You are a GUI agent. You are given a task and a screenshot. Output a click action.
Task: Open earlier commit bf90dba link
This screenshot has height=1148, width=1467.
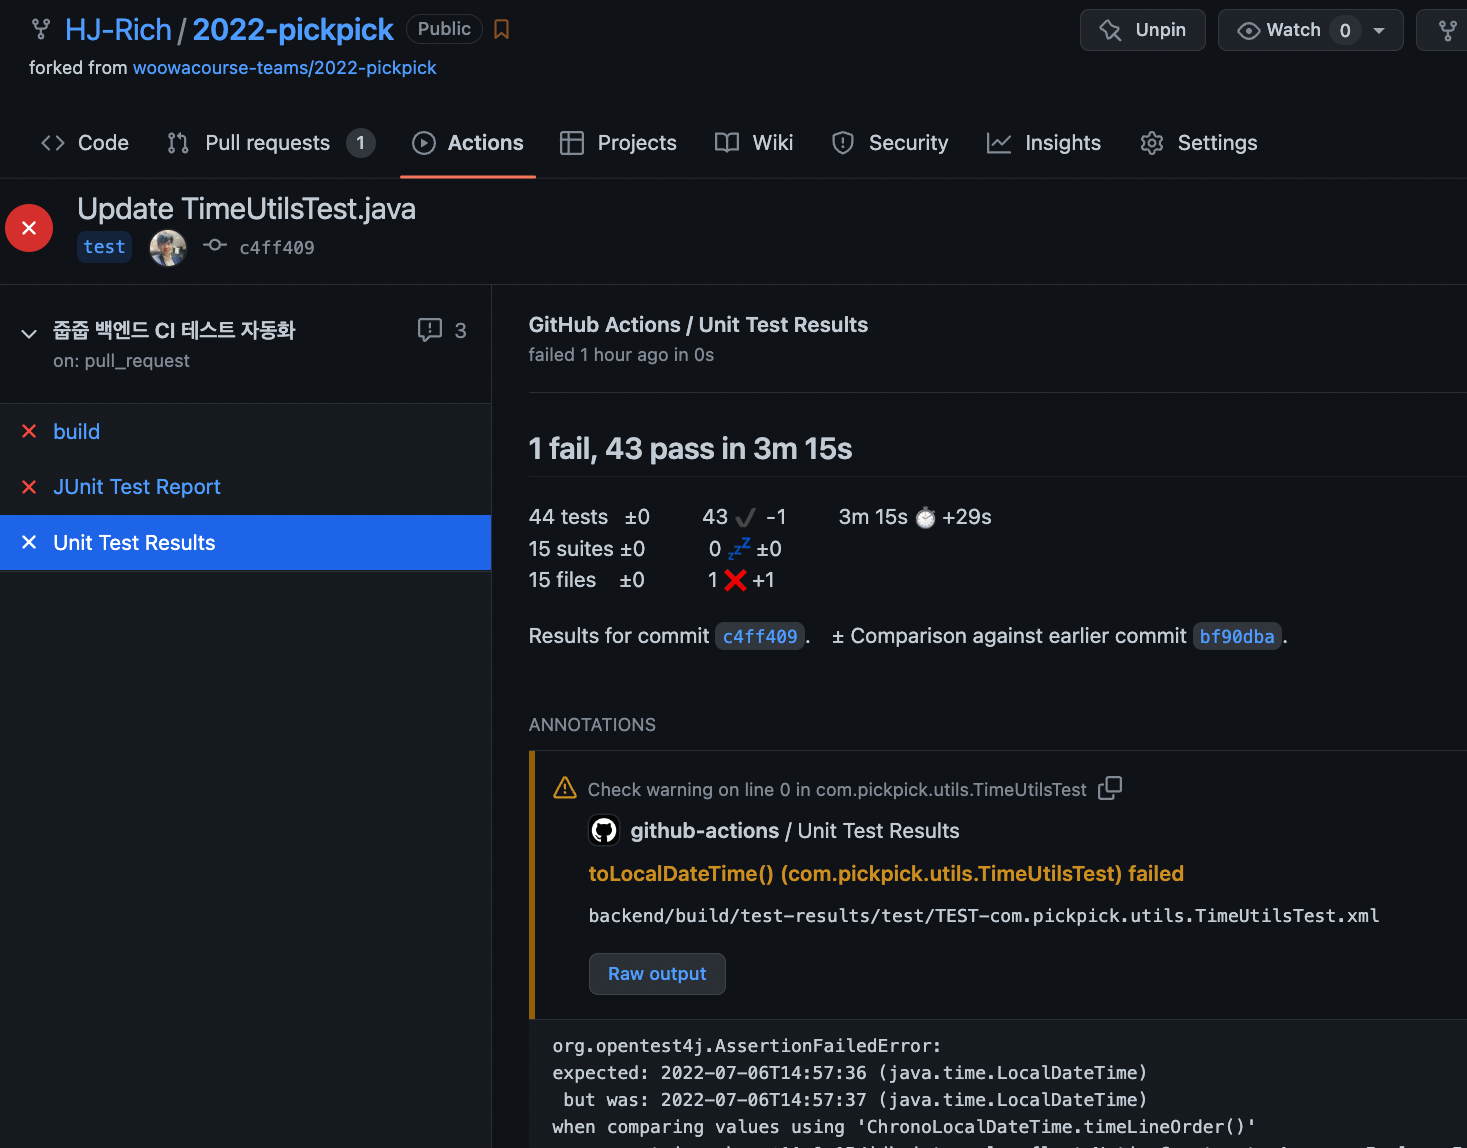[x=1237, y=636]
